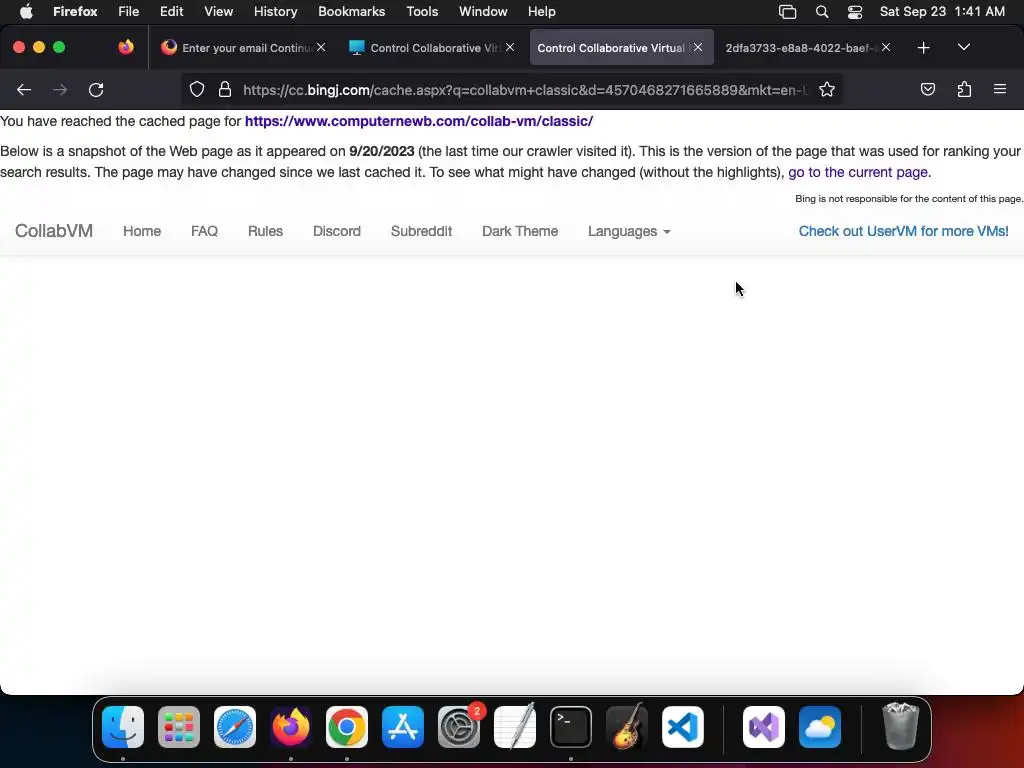Open a new tab with plus

923,48
